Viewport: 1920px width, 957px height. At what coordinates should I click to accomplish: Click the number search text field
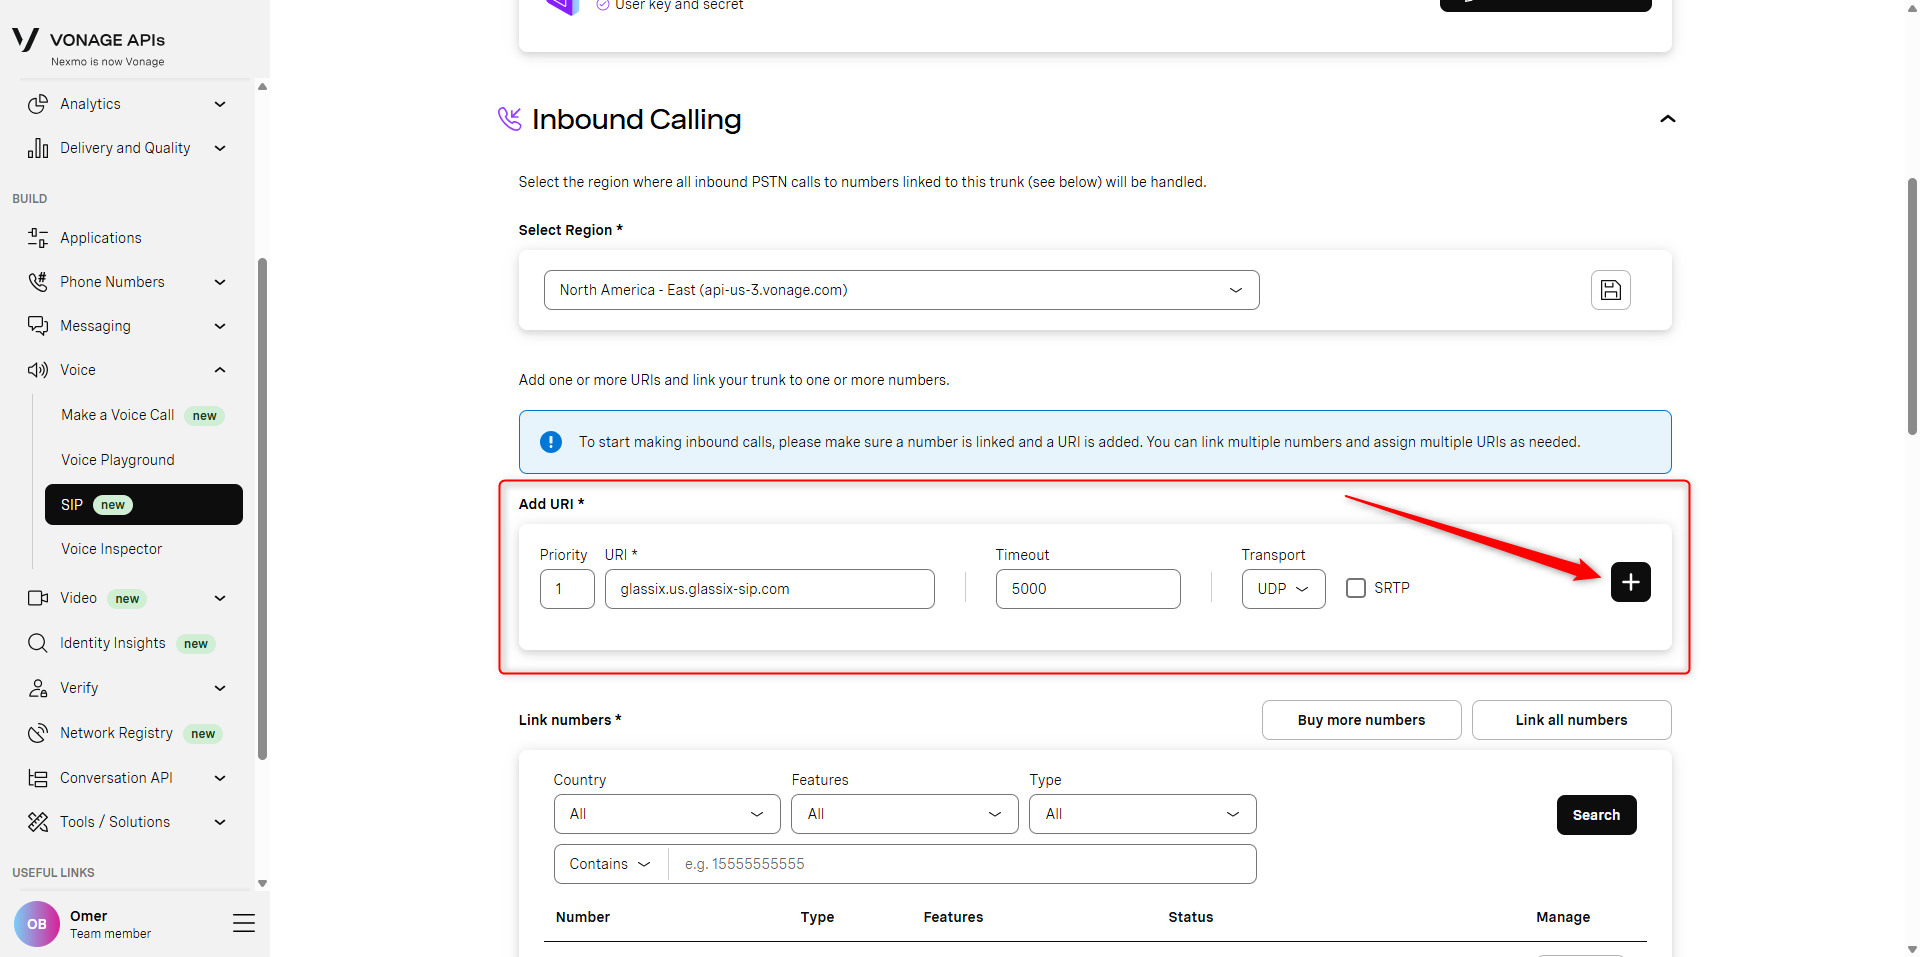pos(962,864)
